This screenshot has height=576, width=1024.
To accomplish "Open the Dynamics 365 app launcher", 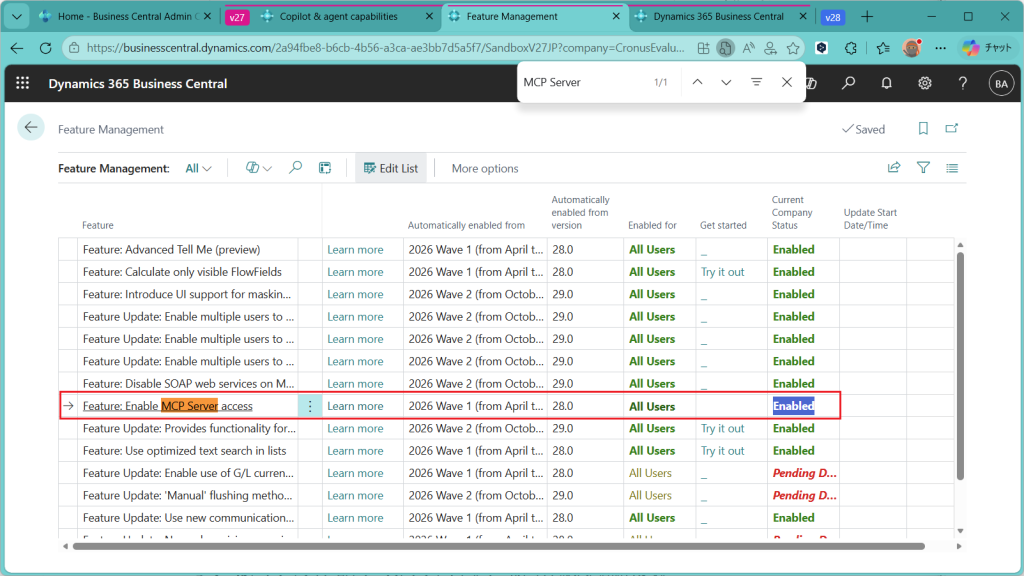I will coord(23,84).
